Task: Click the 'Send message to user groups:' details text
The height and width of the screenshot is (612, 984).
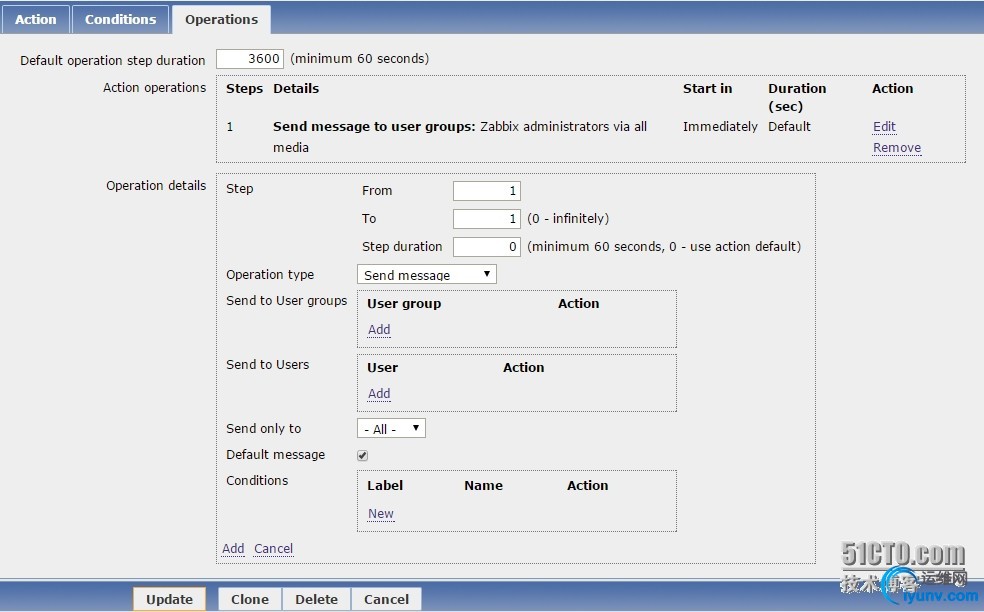Action: tap(374, 127)
